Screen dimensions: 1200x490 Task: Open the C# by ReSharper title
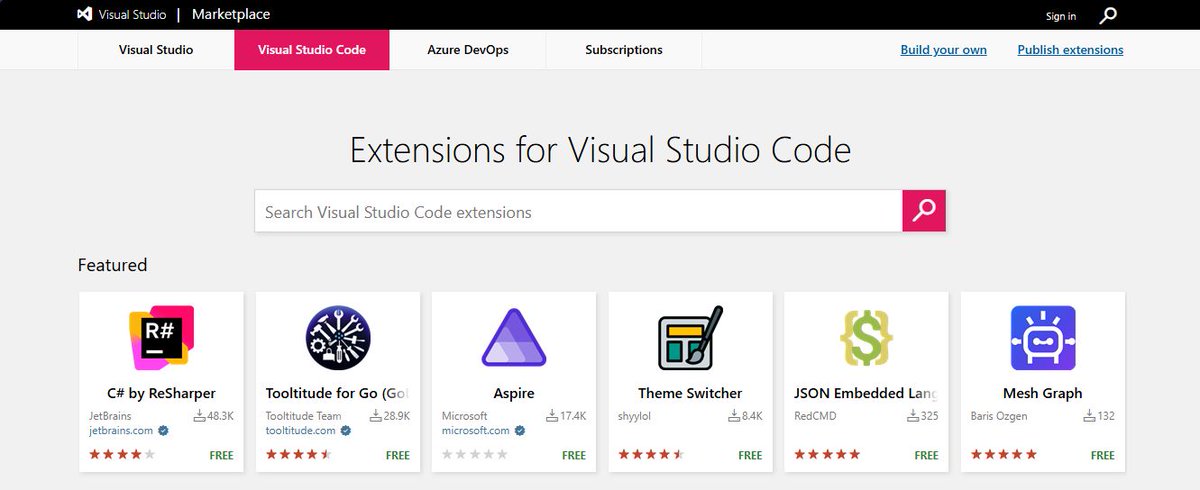[x=161, y=393]
